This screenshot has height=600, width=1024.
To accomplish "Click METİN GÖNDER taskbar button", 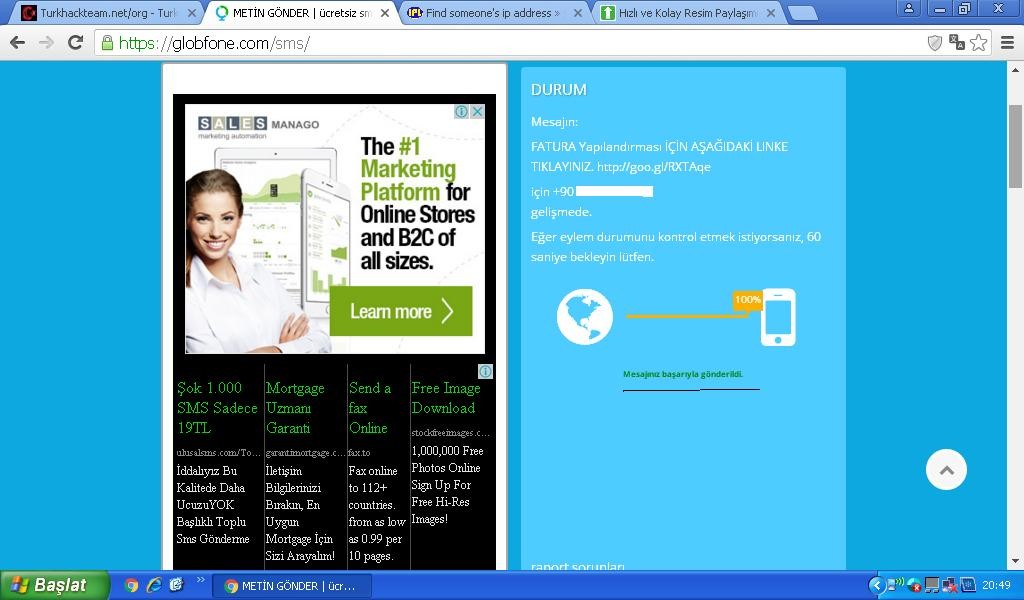I will 292,586.
